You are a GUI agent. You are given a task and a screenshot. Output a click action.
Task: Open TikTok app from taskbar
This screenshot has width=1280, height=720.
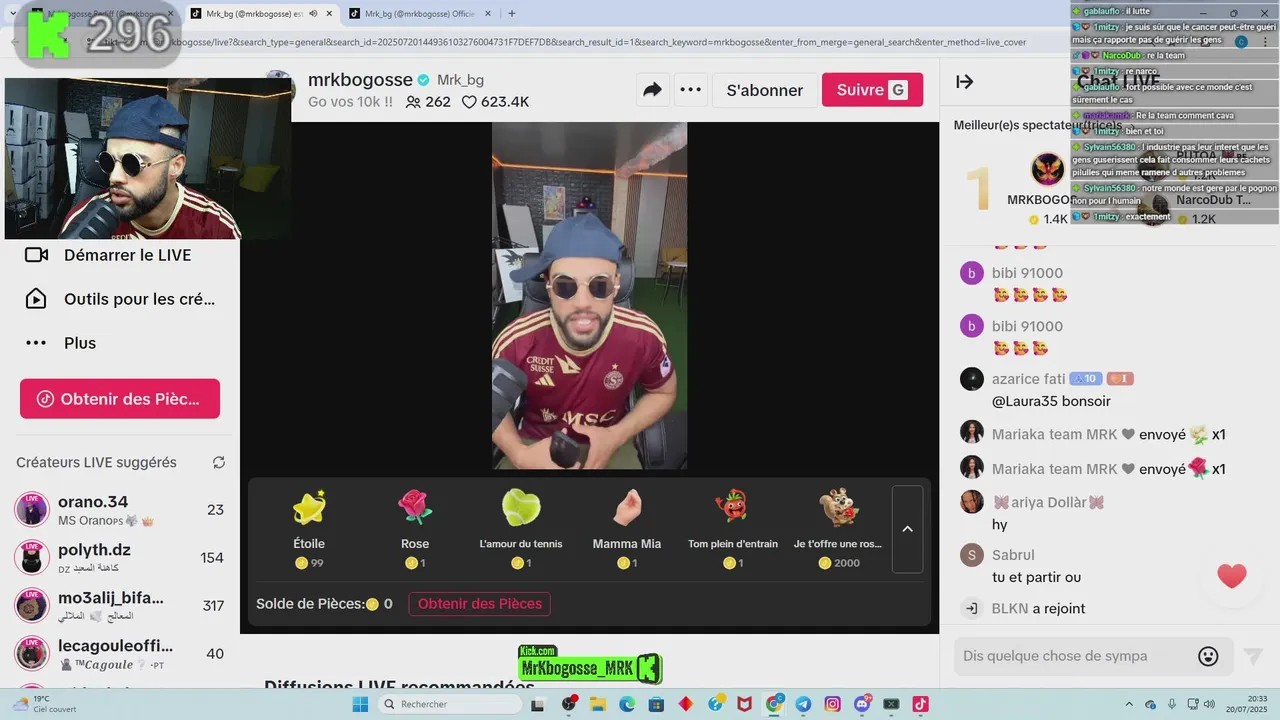[920, 704]
